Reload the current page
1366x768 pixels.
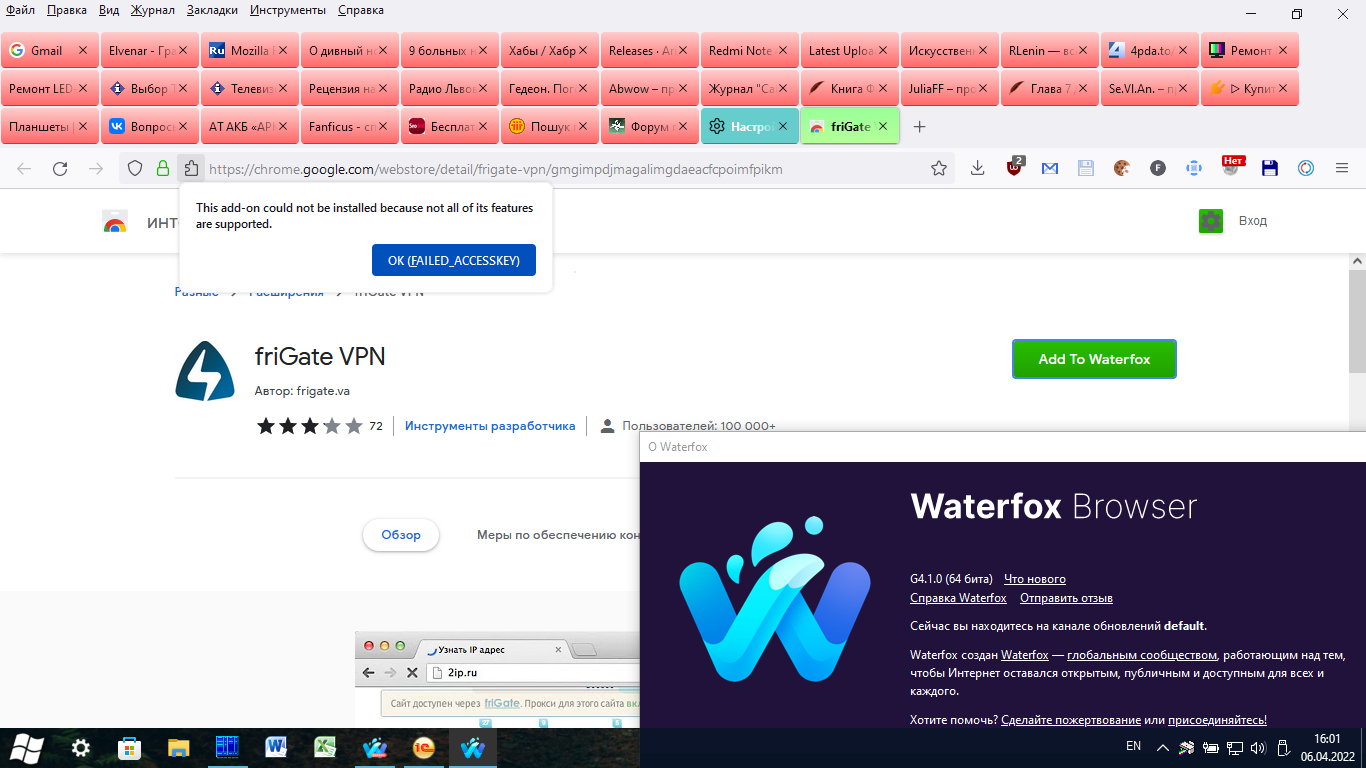(x=60, y=169)
